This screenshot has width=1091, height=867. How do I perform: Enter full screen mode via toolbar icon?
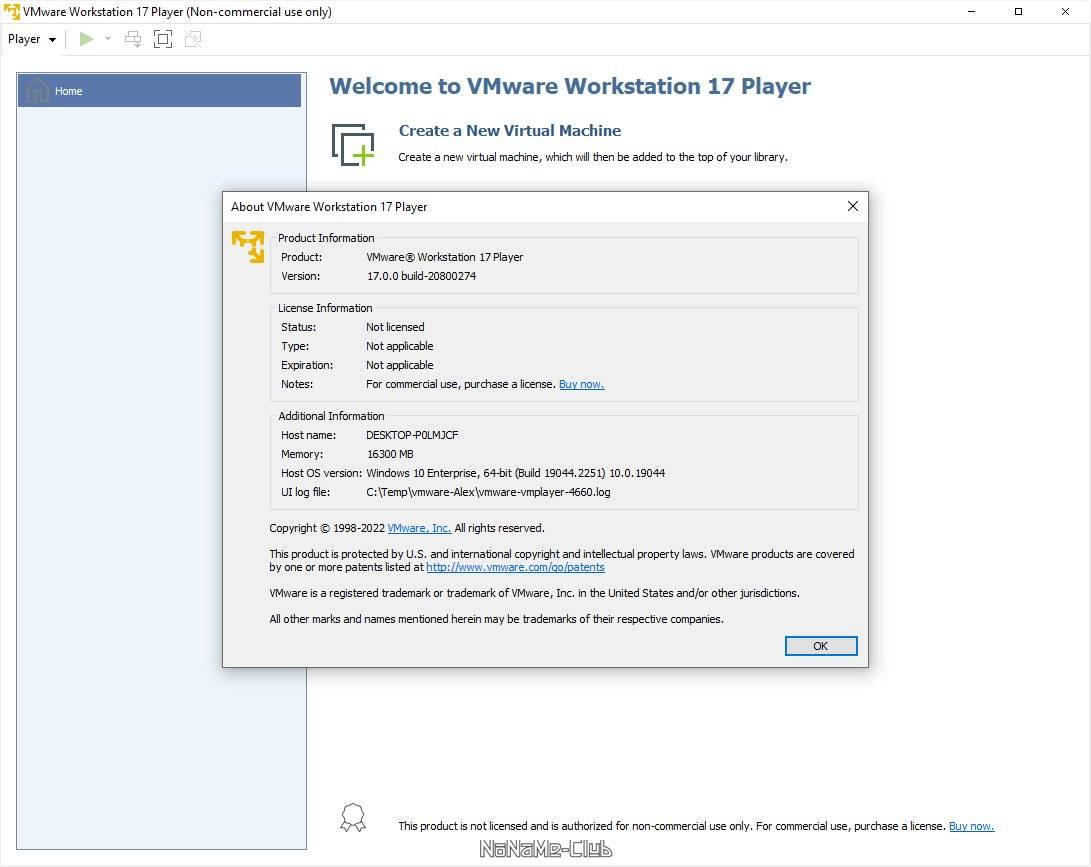tap(163, 39)
